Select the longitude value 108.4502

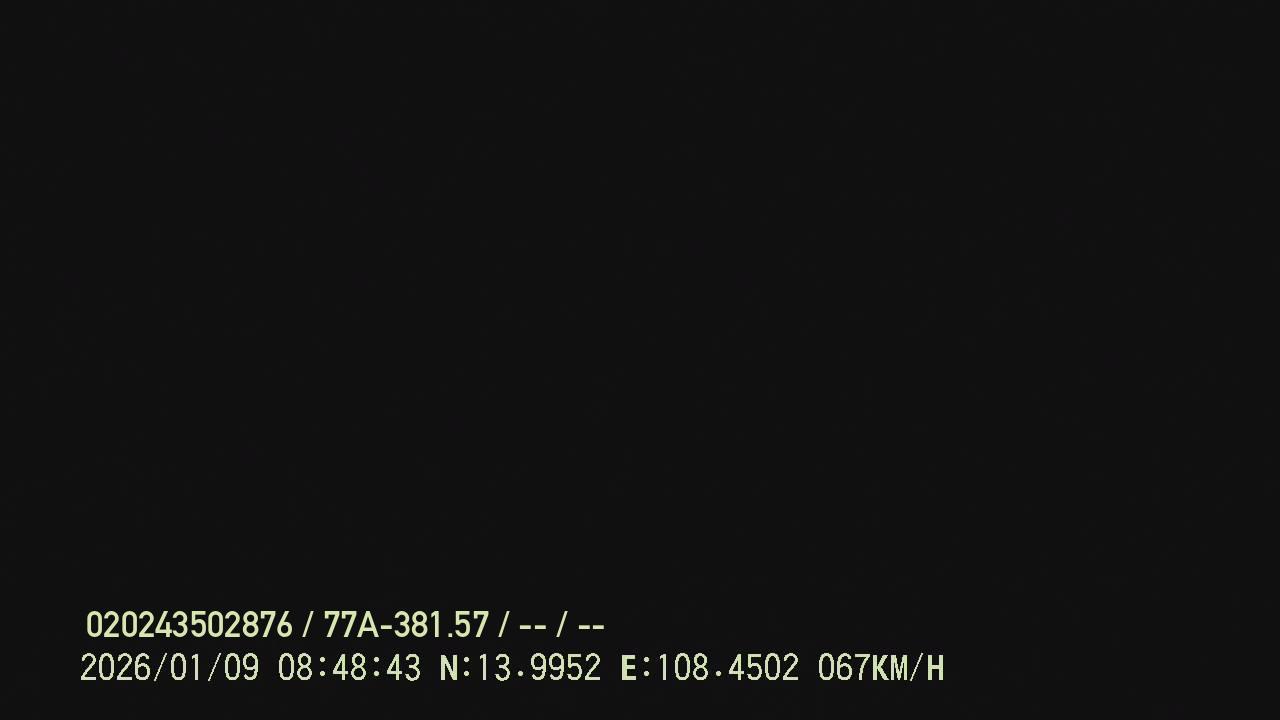pos(727,668)
